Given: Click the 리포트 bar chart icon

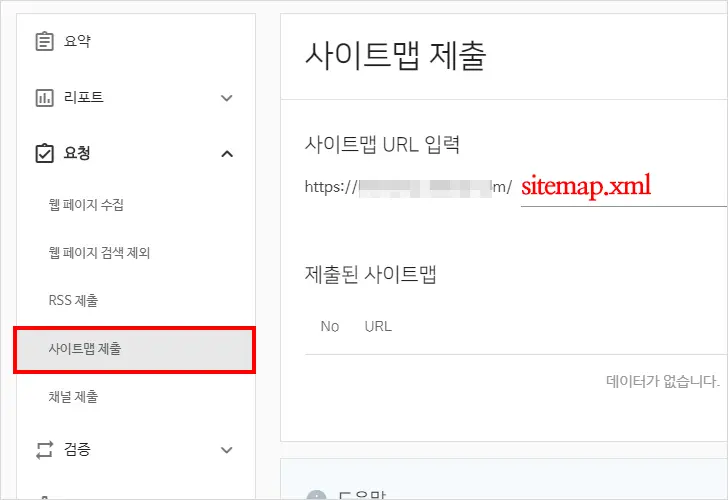Looking at the screenshot, I should point(45,97).
